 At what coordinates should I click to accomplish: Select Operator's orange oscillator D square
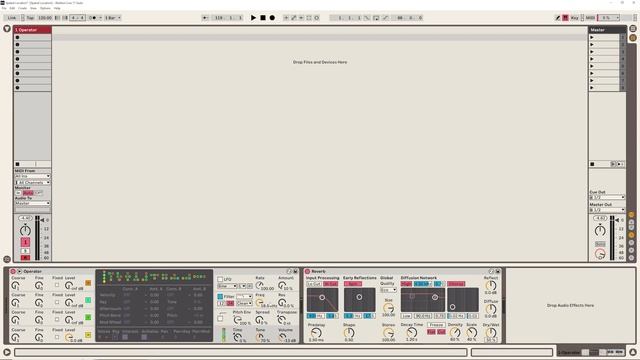point(88,283)
